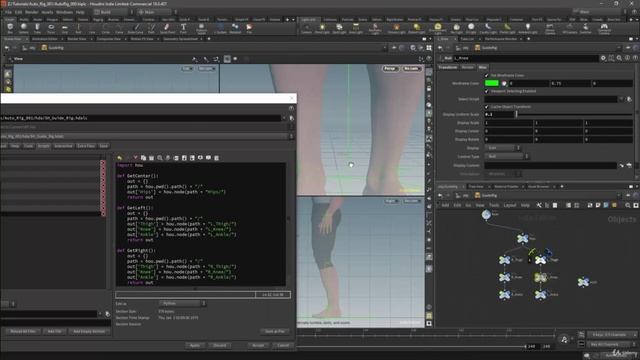Viewport: 640px width, 360px height.
Task: Switch to the Misc parameter tab
Action: coord(483,67)
